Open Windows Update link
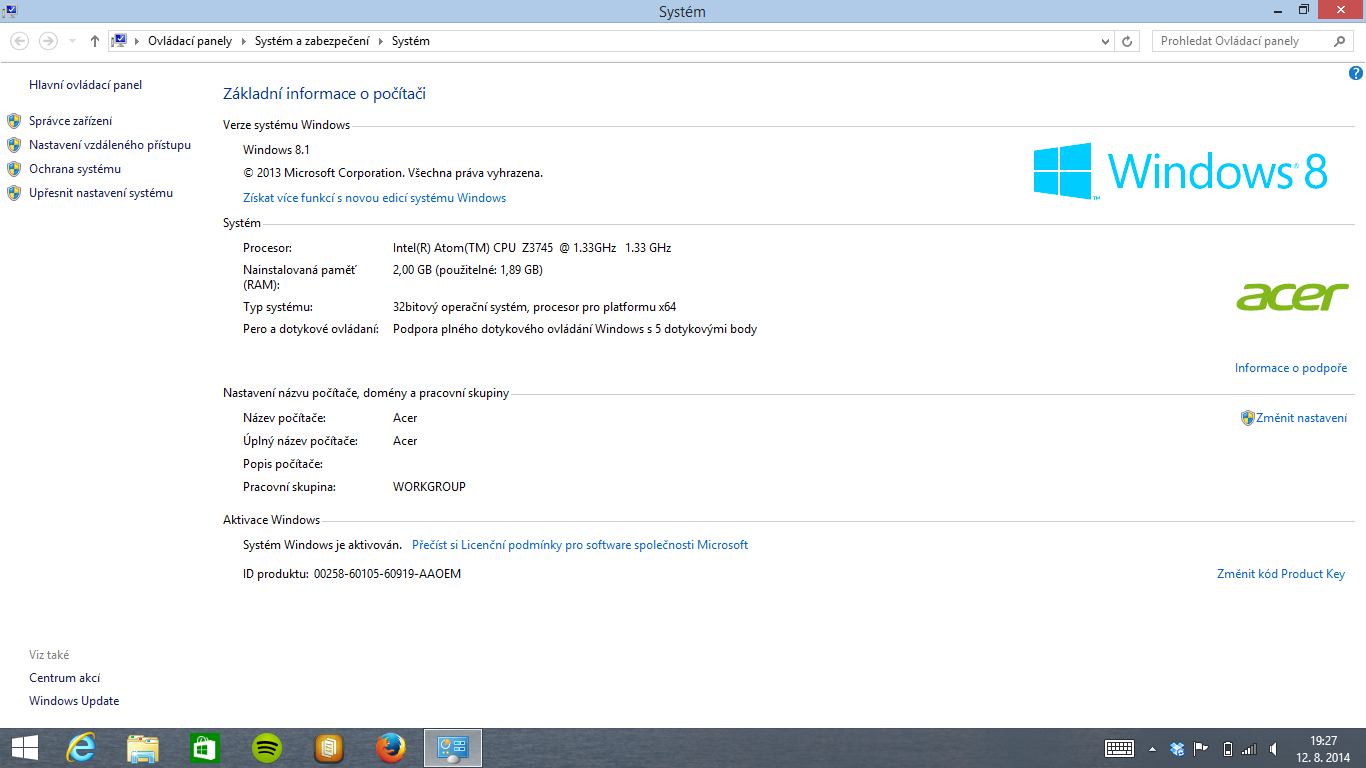Screen dimensions: 1366x768 pos(74,701)
